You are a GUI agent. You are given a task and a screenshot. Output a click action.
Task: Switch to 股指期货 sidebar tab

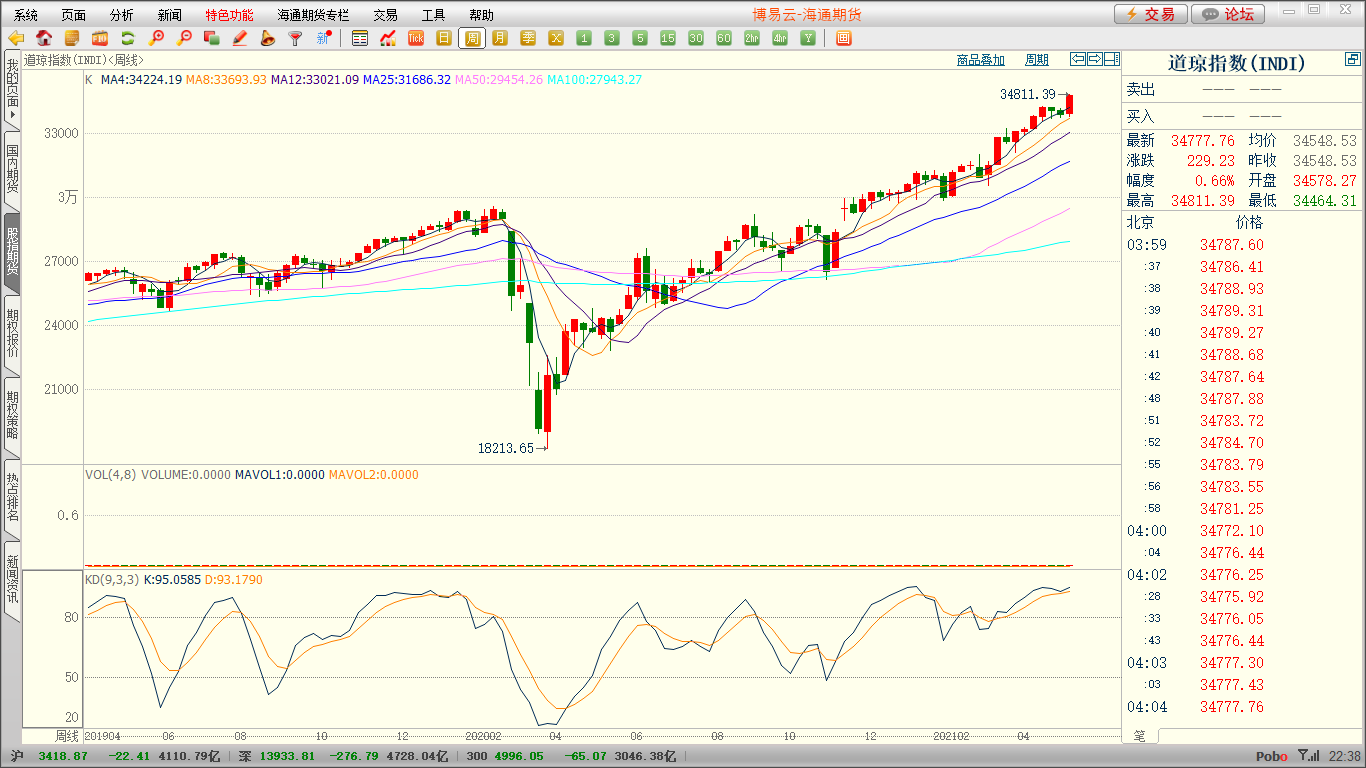tap(11, 251)
